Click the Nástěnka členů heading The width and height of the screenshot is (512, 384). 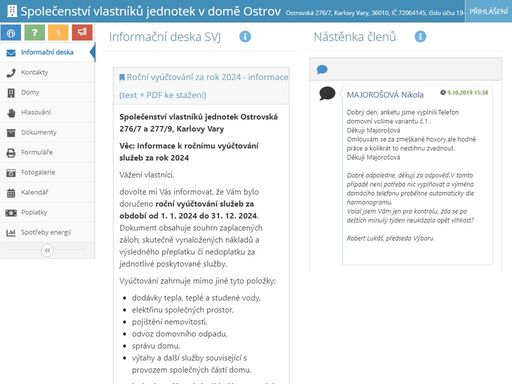point(355,37)
